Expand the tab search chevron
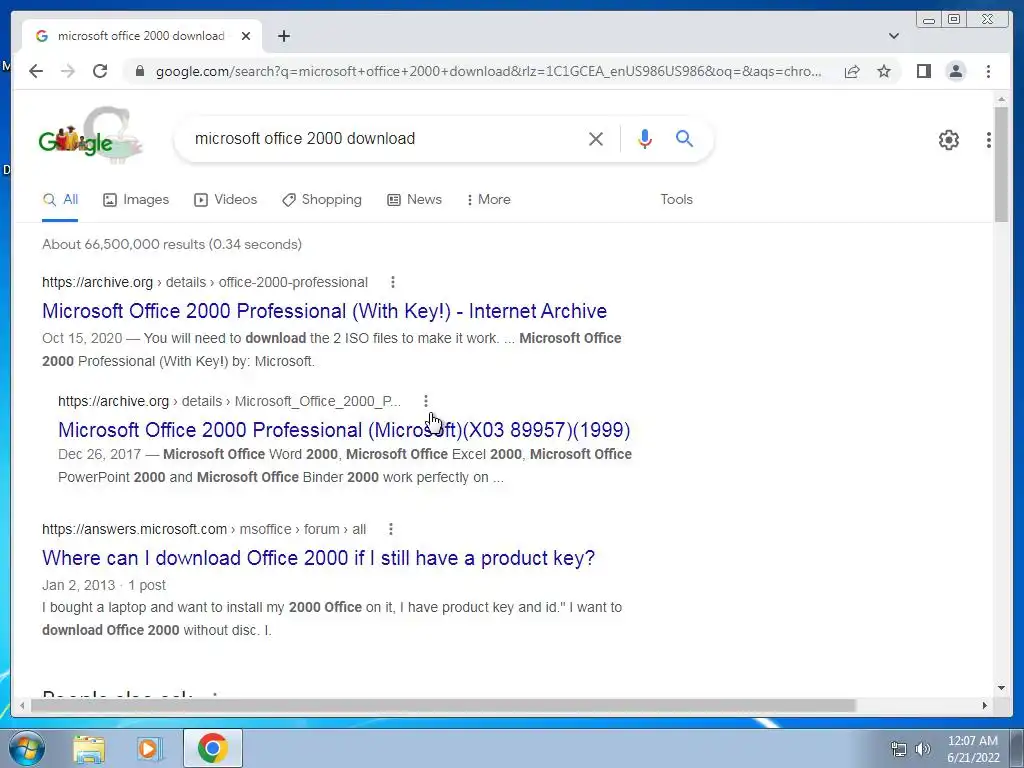The image size is (1024, 768). point(893,36)
